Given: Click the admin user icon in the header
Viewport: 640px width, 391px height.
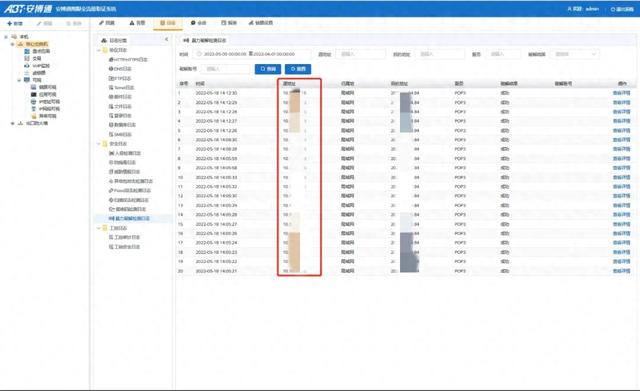Looking at the screenshot, I should coord(569,9).
